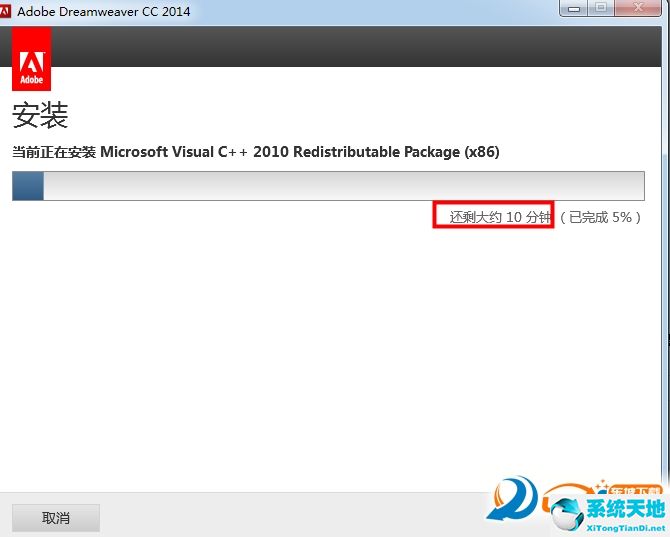This screenshot has height=537, width=670.
Task: Click the Microsoft Visual C++ 2010 status line
Action: click(x=255, y=152)
